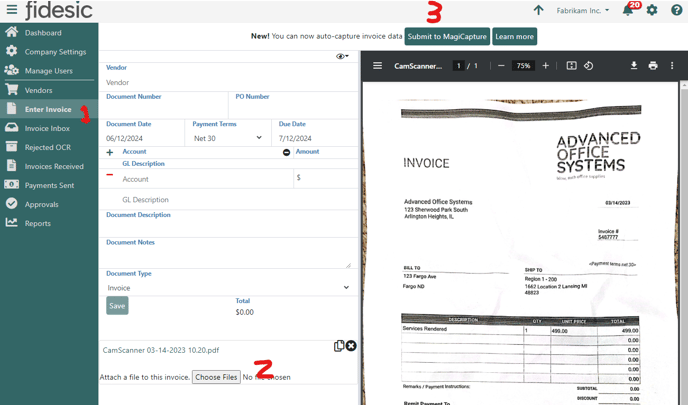Click Submit to MagiCapture button
Viewport: 688px width, 405px height.
pyautogui.click(x=447, y=36)
